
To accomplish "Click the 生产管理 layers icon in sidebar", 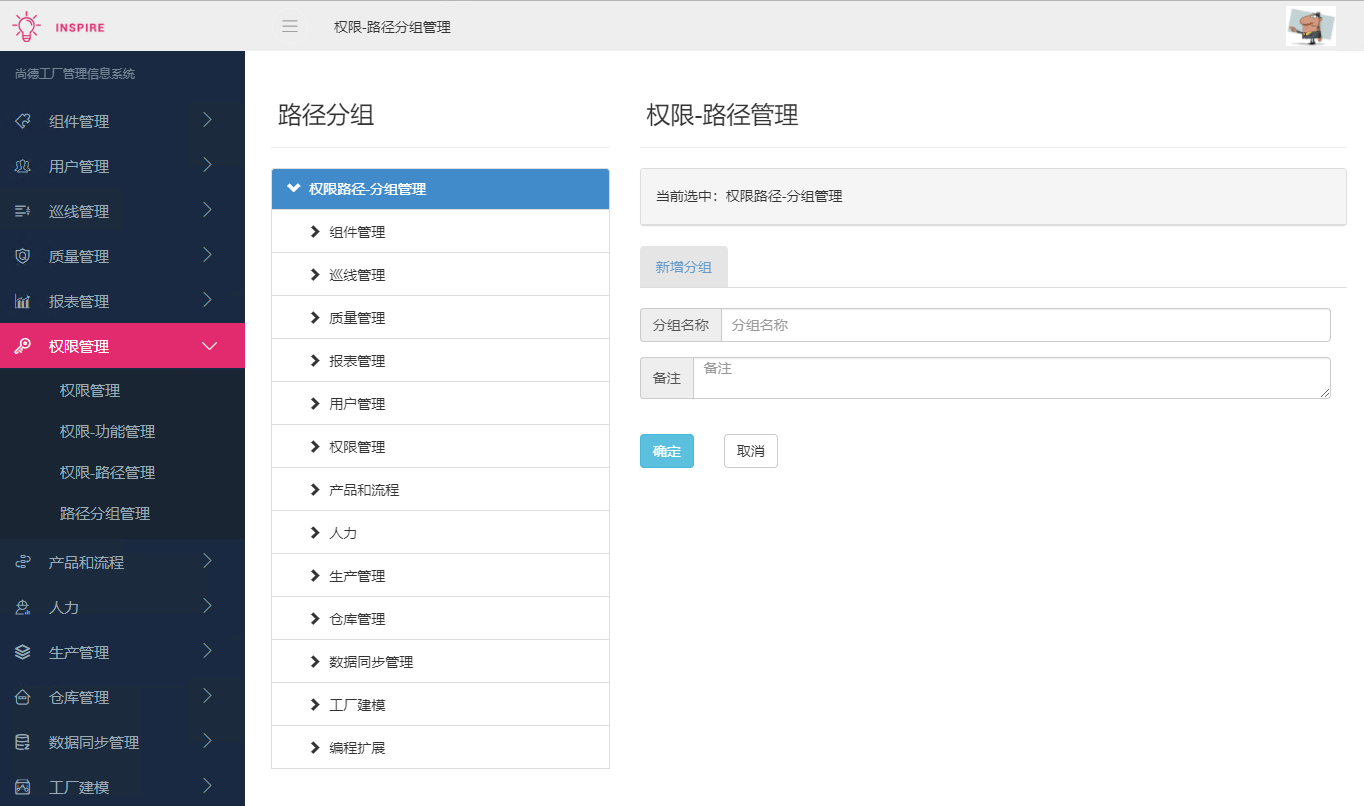I will [x=22, y=652].
